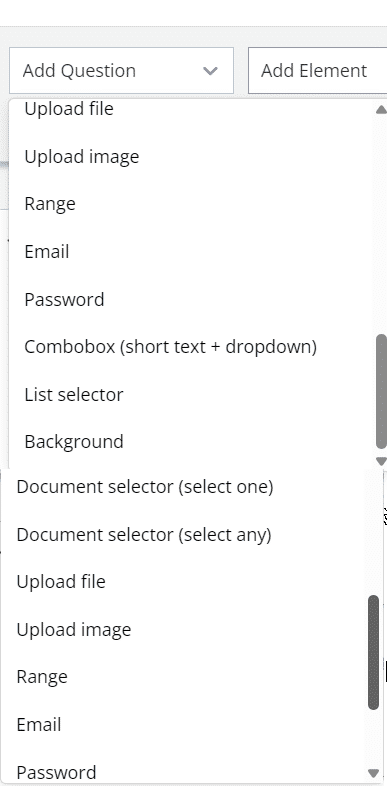
Task: Click scroll-down arrow in the Document selector list
Action: pos(373,772)
